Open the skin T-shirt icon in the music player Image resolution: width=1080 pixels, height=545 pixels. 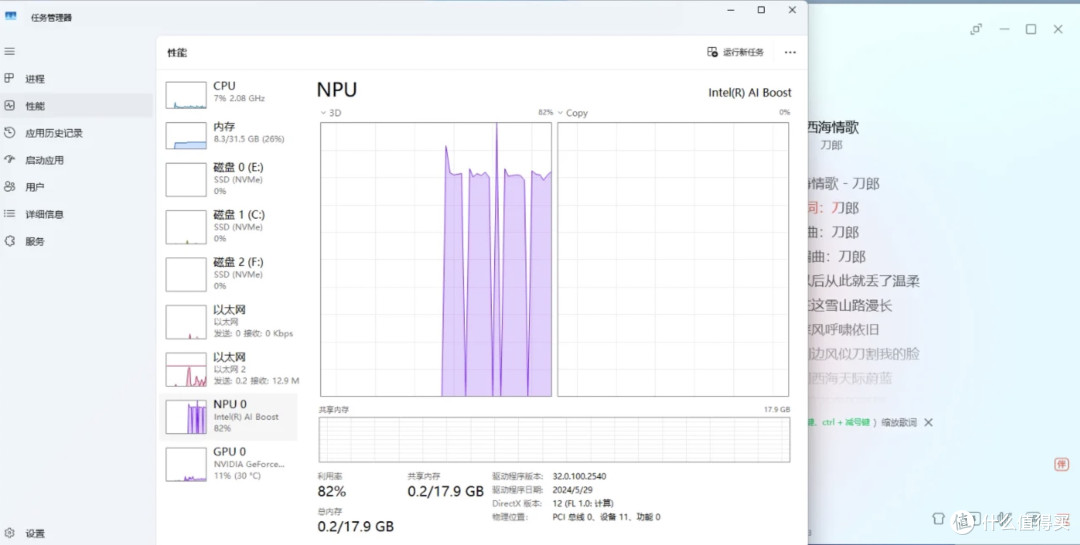[937, 518]
